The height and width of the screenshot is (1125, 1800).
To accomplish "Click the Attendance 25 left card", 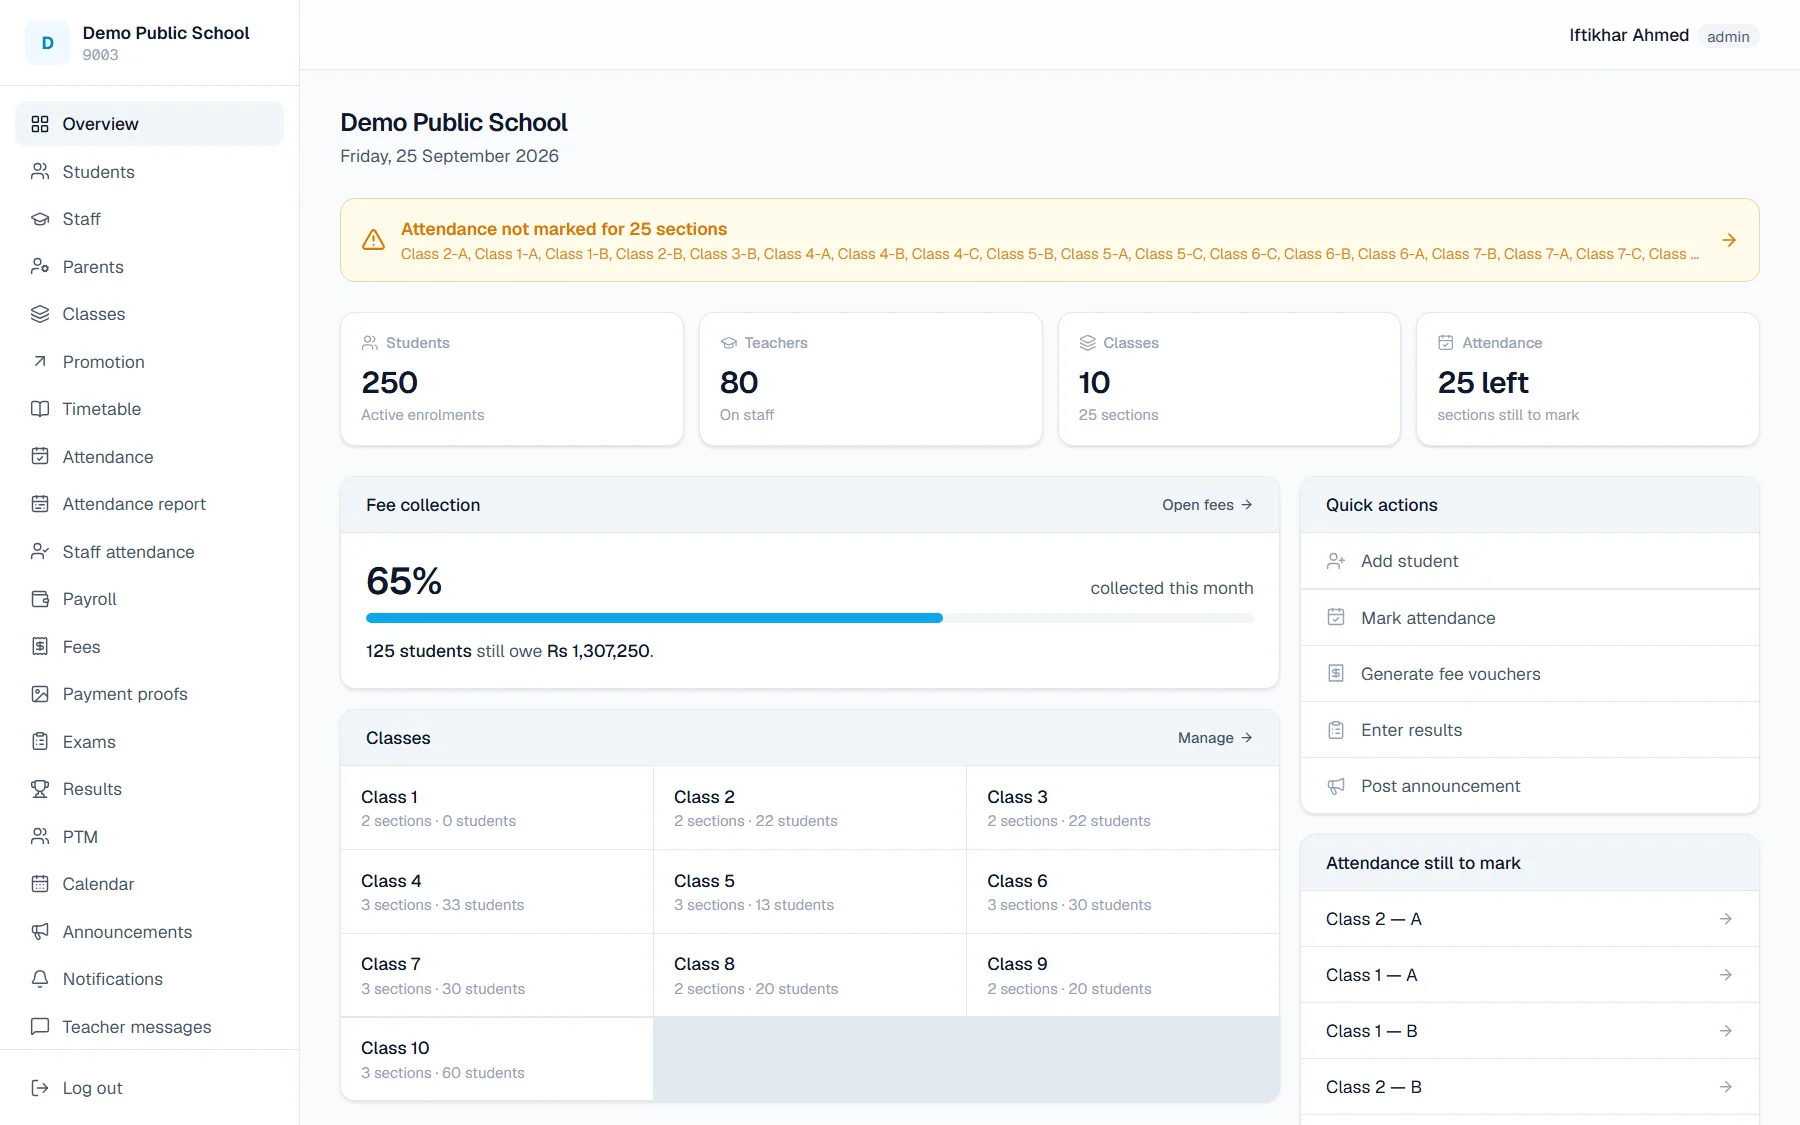I will (1588, 379).
